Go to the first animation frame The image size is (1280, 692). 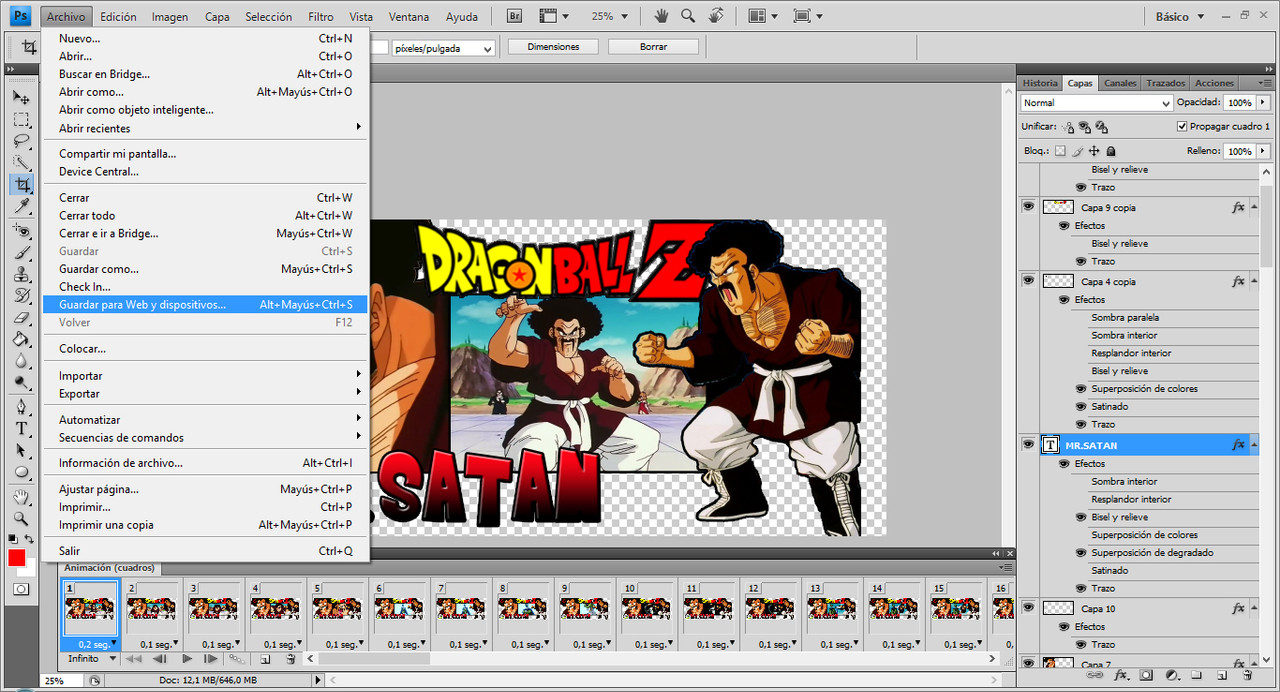(132, 659)
